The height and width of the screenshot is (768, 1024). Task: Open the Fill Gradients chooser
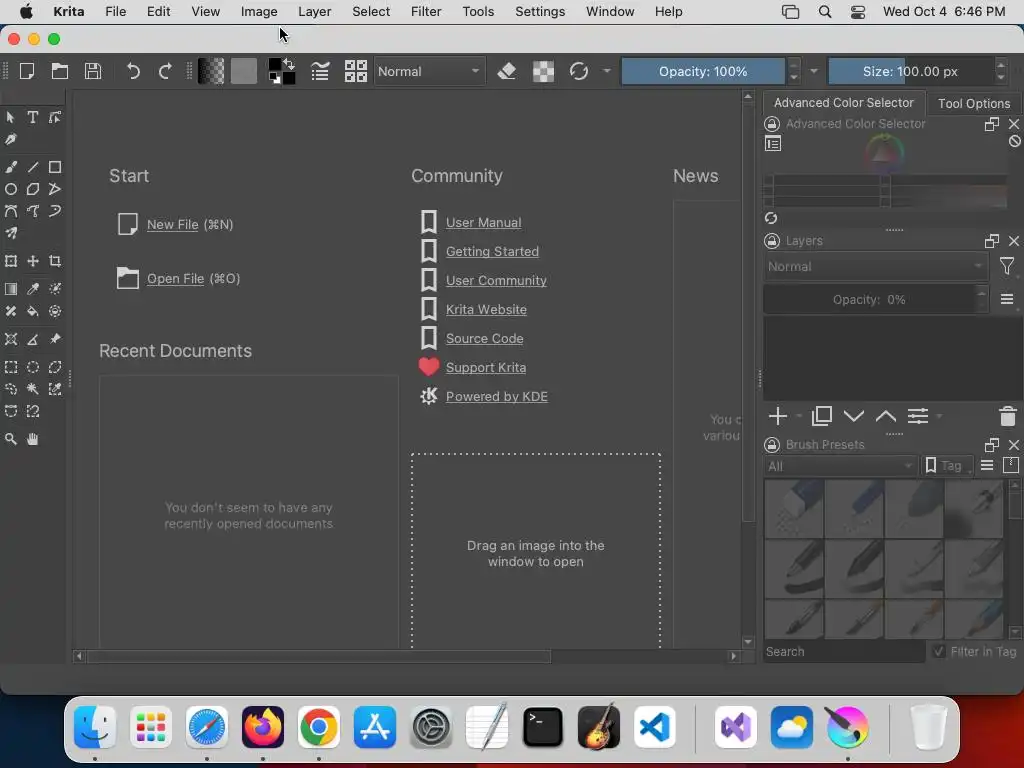(211, 71)
